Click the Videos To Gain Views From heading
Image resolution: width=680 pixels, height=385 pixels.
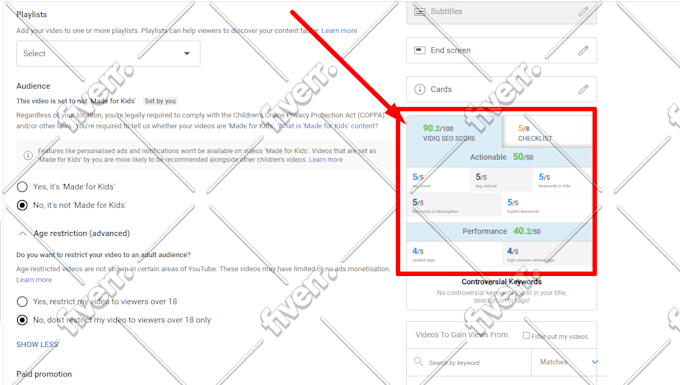461,335
